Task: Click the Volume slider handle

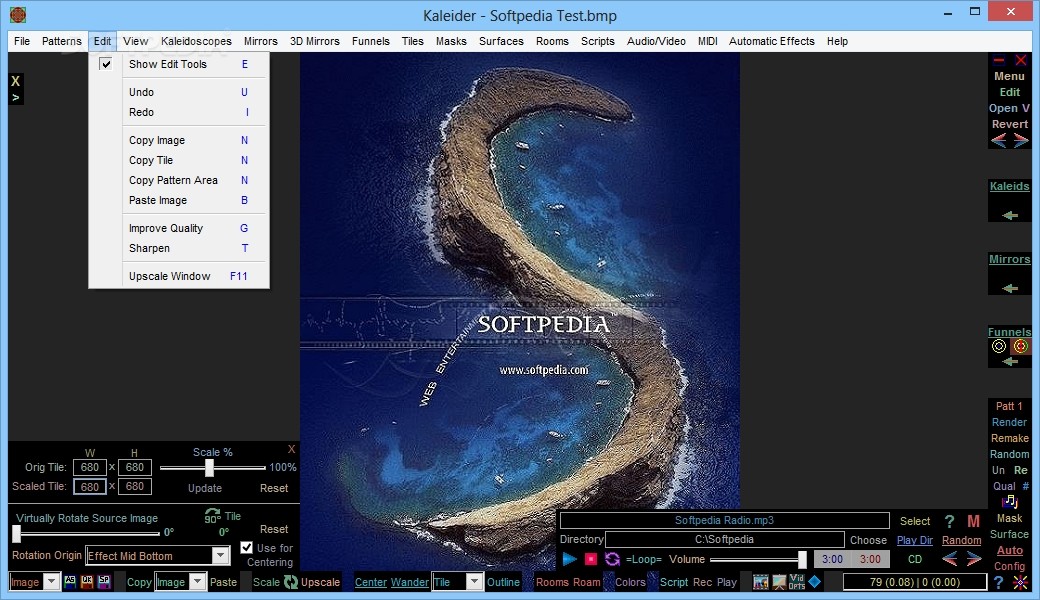Action: tap(802, 560)
